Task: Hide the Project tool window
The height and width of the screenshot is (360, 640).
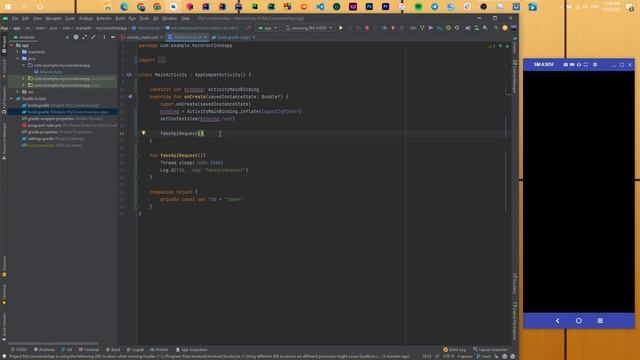Action: (x=113, y=37)
